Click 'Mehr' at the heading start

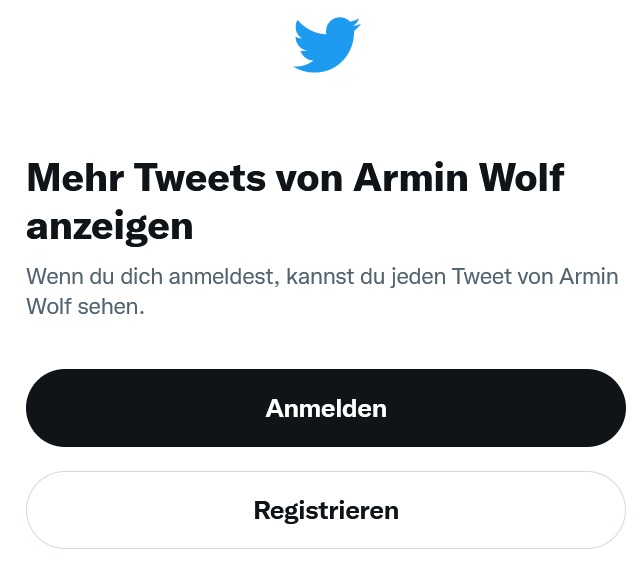coord(75,177)
